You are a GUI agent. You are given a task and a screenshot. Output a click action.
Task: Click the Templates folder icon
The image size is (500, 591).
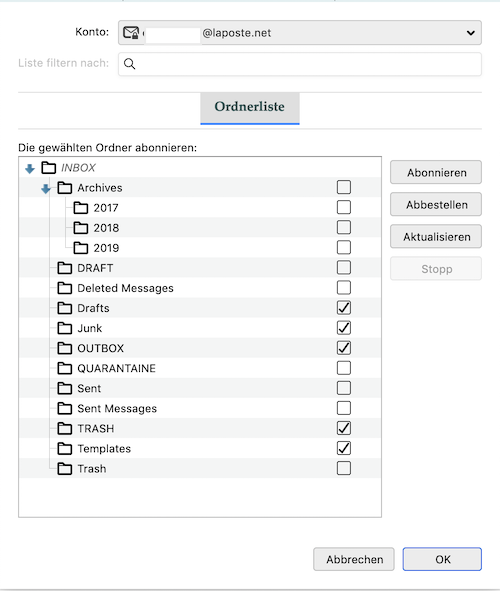(x=65, y=448)
